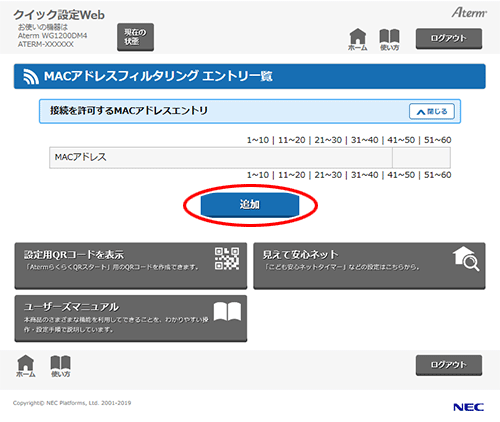Viewport: 500px width, 422px height.
Task: Click the NEC logo in the footer
Action: coord(468,407)
